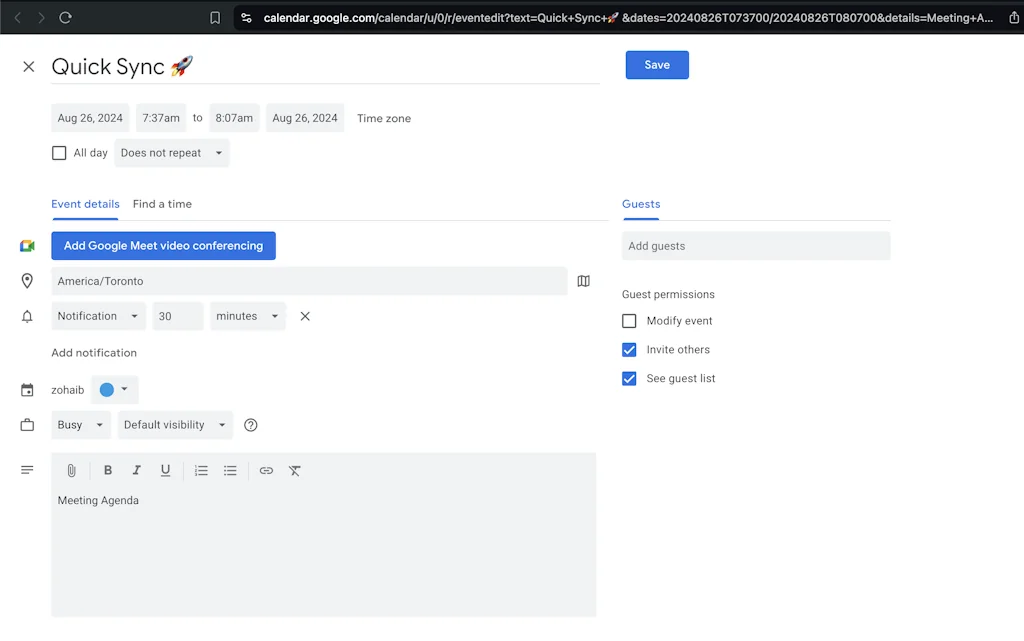Open the map view for the location

(584, 281)
